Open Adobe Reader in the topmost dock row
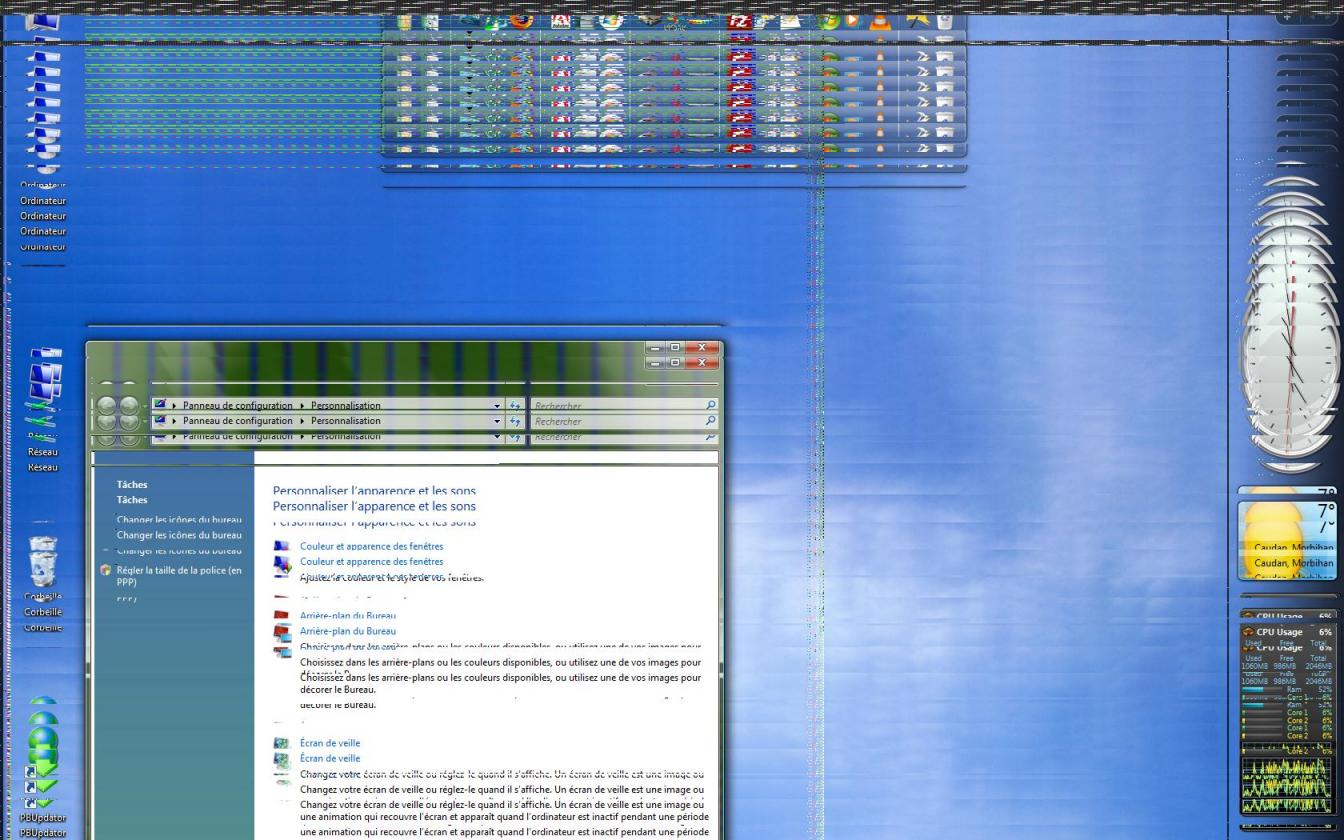The height and width of the screenshot is (840, 1344). (561, 20)
